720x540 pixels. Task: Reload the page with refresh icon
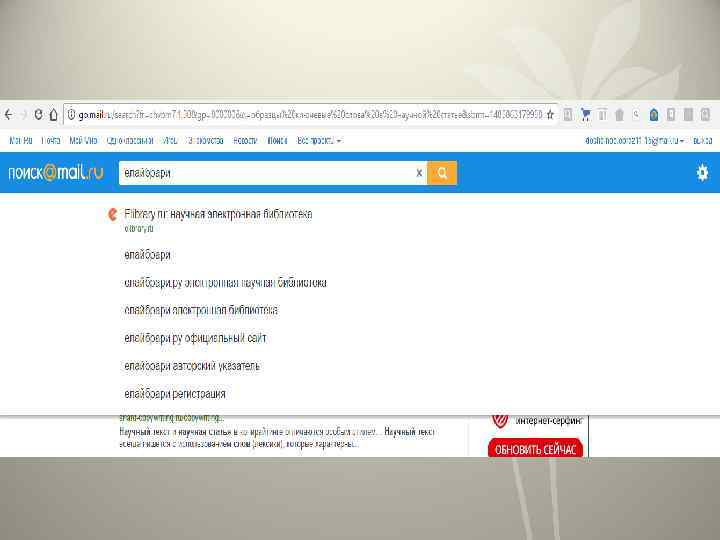tap(39, 114)
